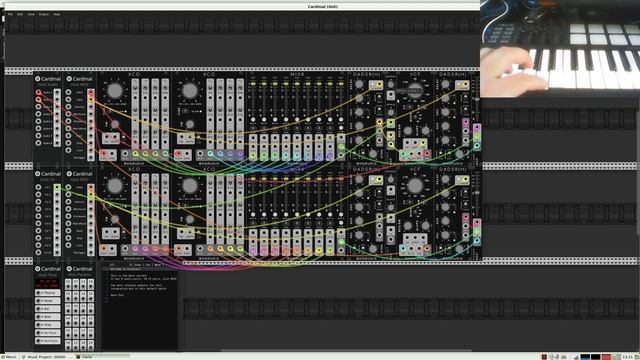Switch to Carla taskbar window

point(102,357)
